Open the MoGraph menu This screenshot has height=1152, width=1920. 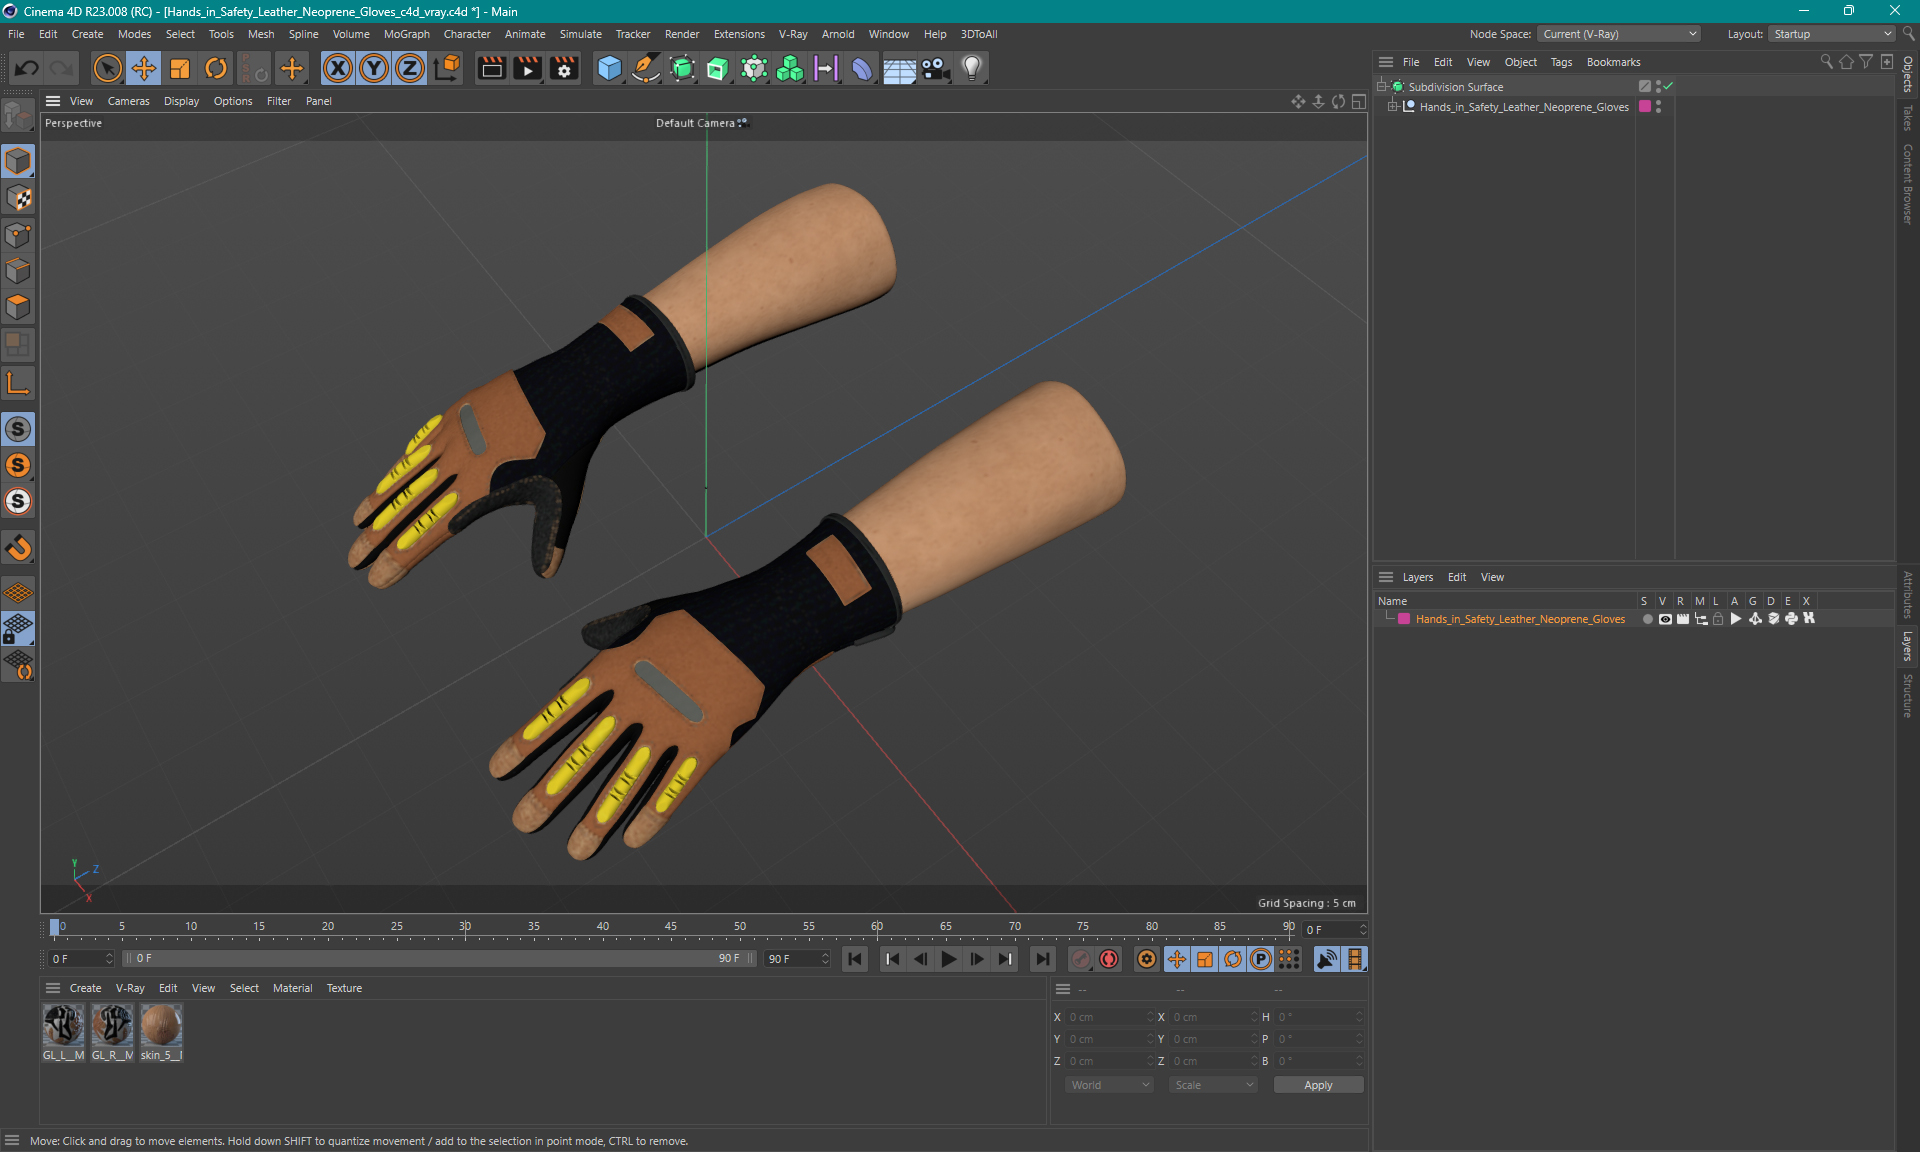[x=406, y=34]
